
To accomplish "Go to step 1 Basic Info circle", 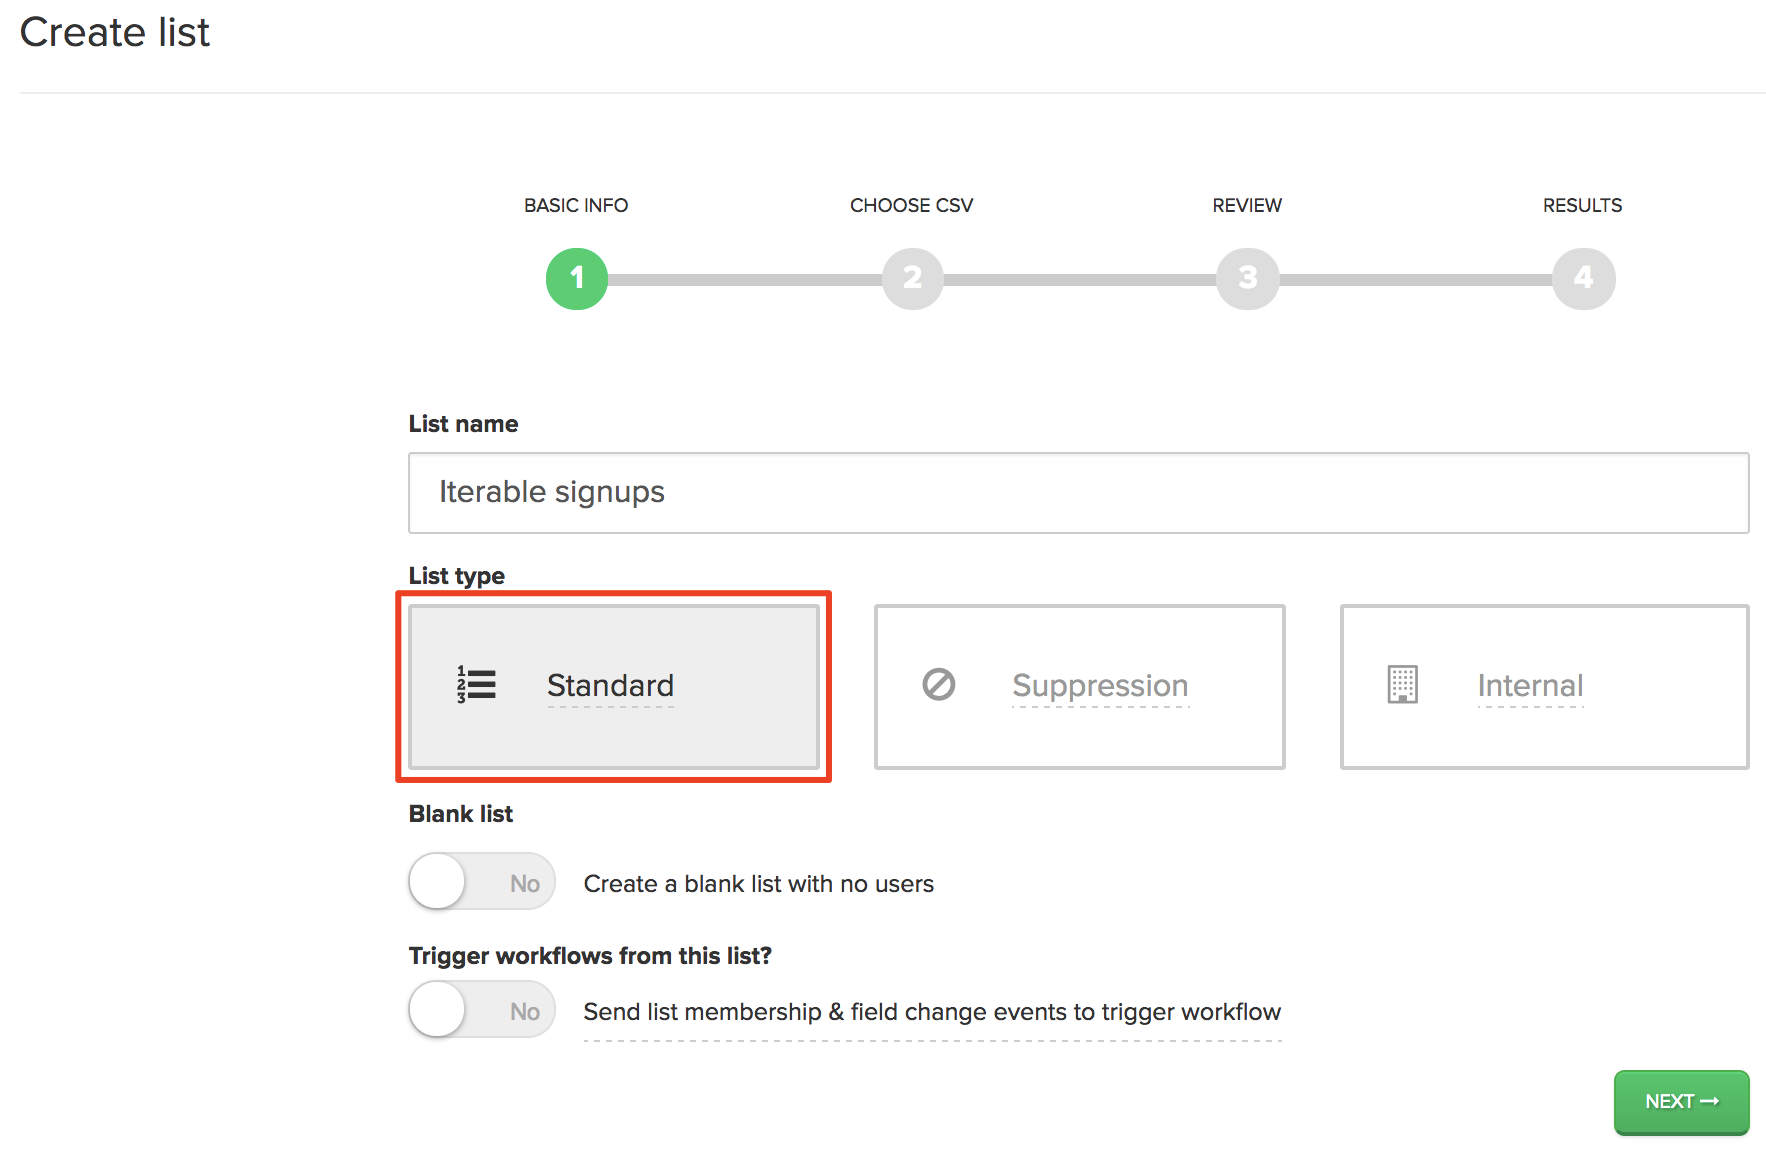I will [x=577, y=278].
